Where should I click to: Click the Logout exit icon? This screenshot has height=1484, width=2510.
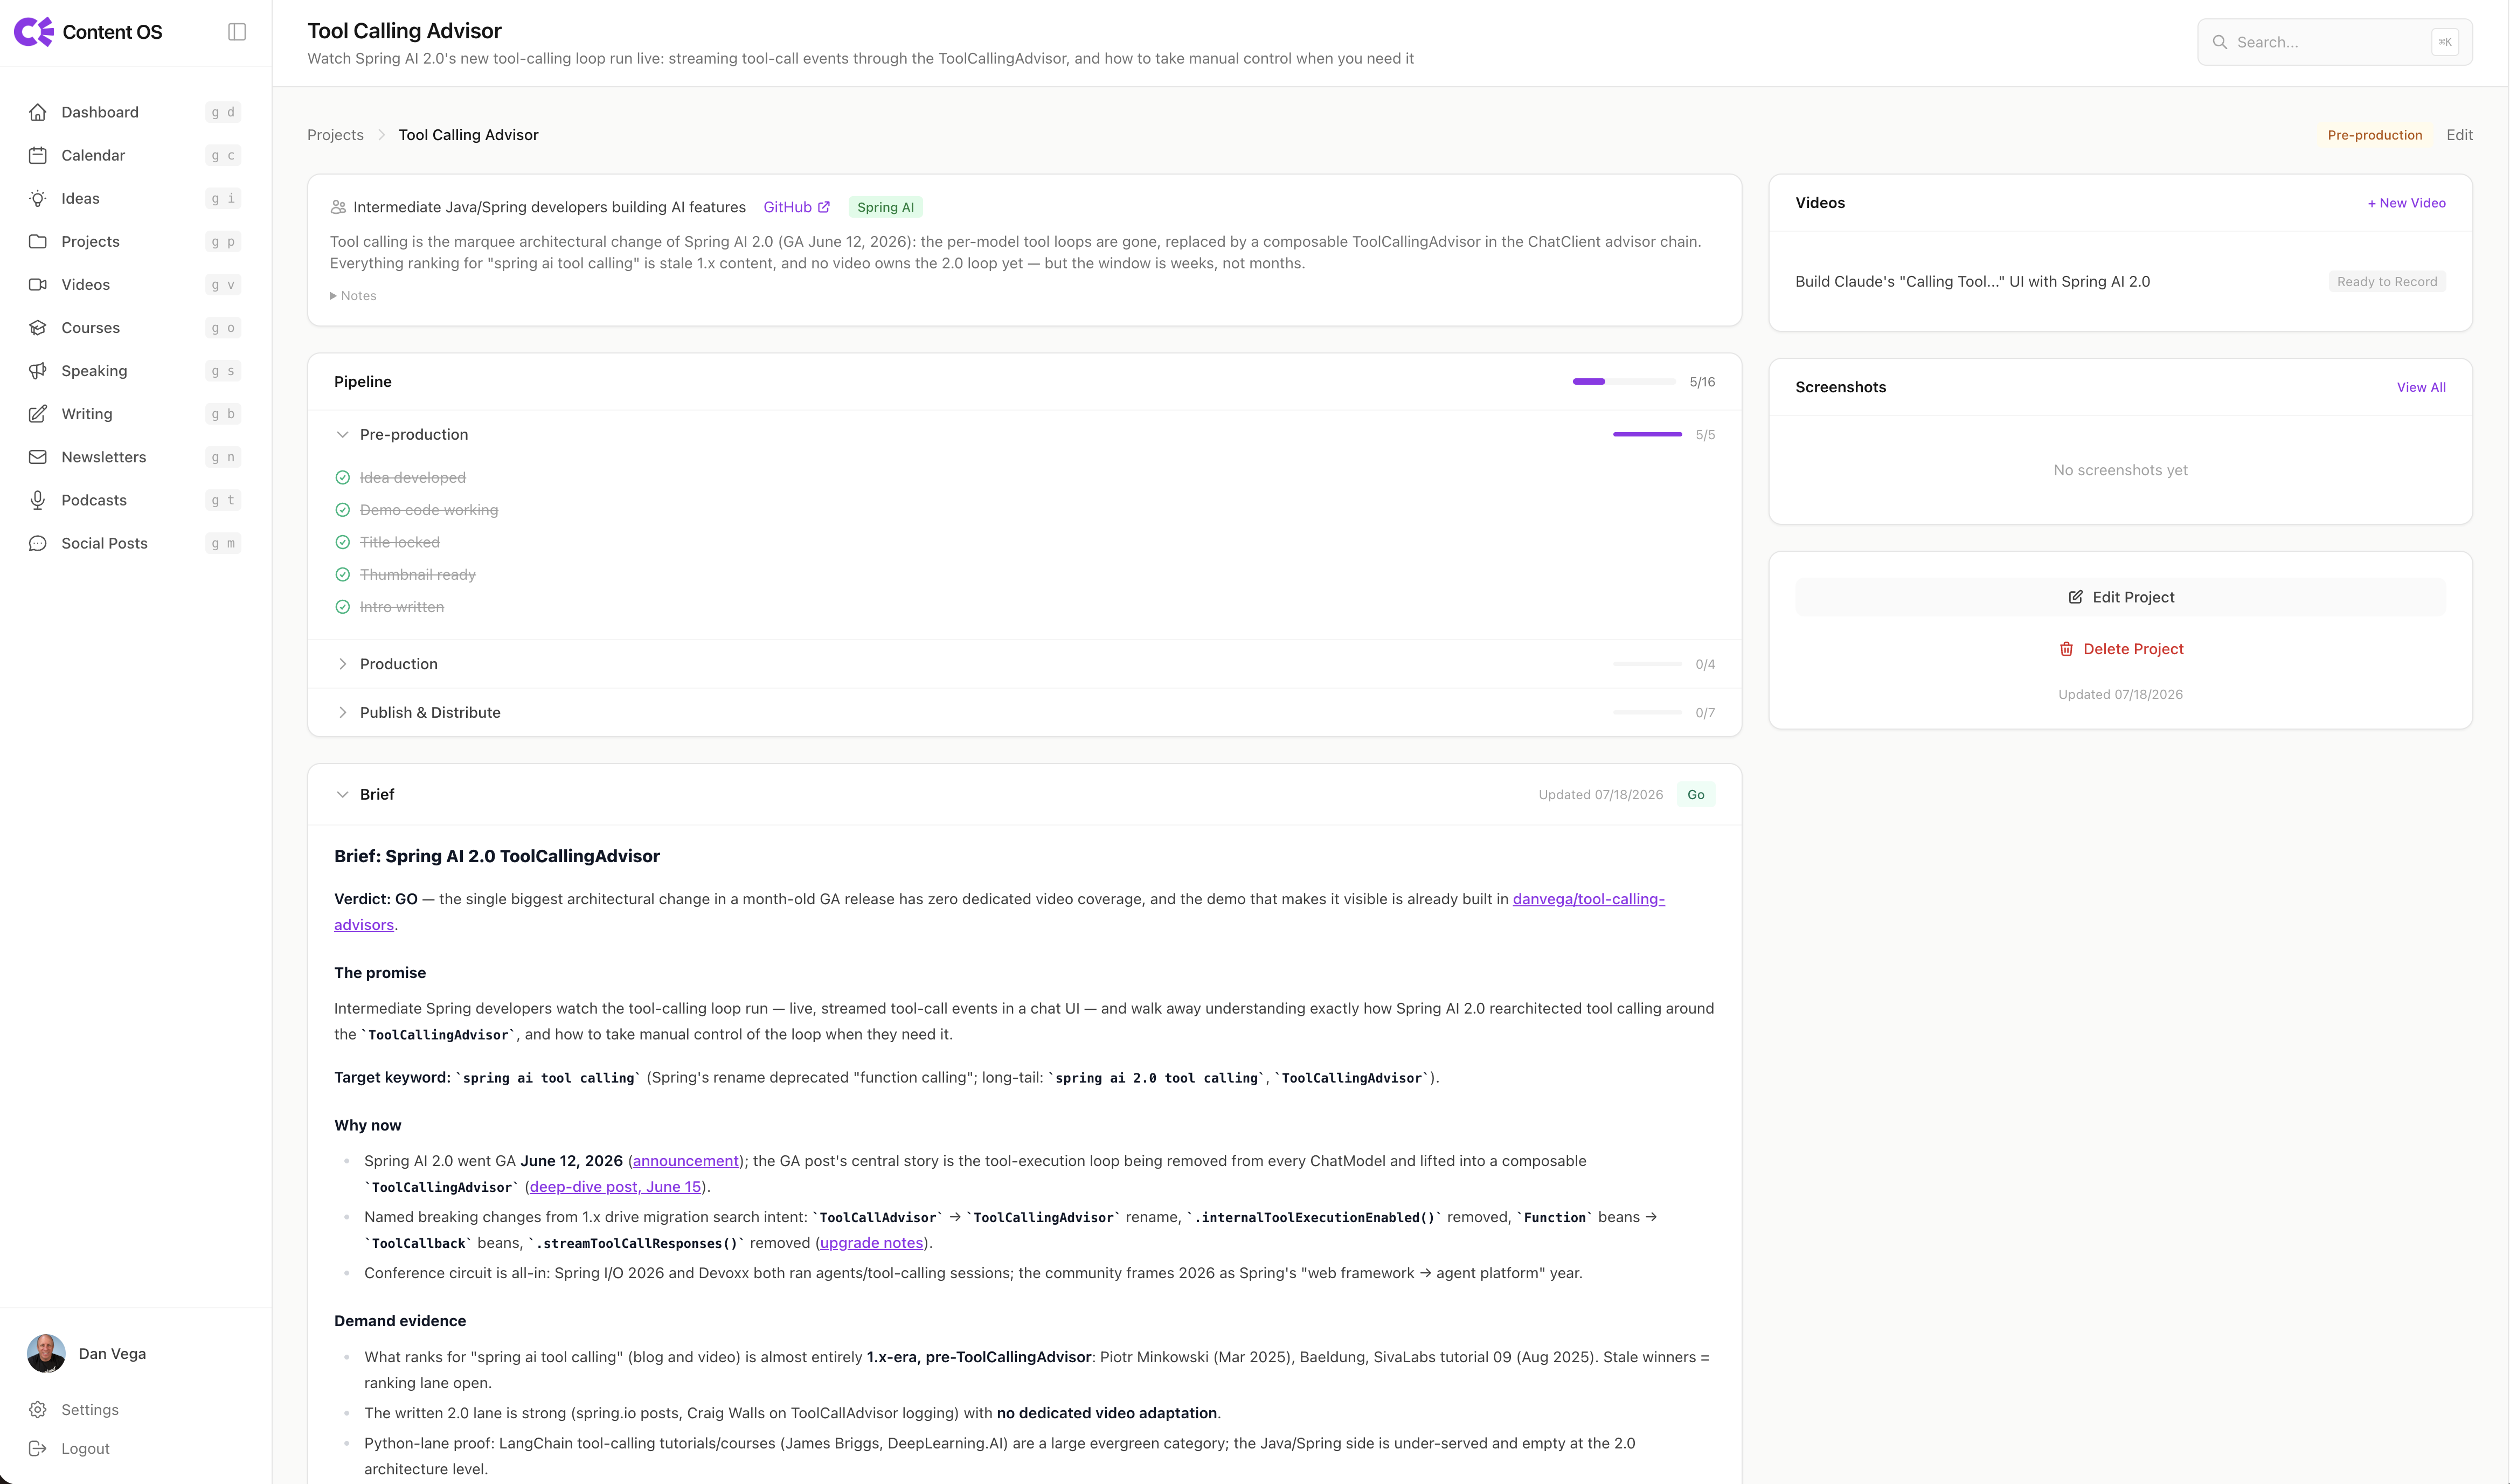[38, 1448]
